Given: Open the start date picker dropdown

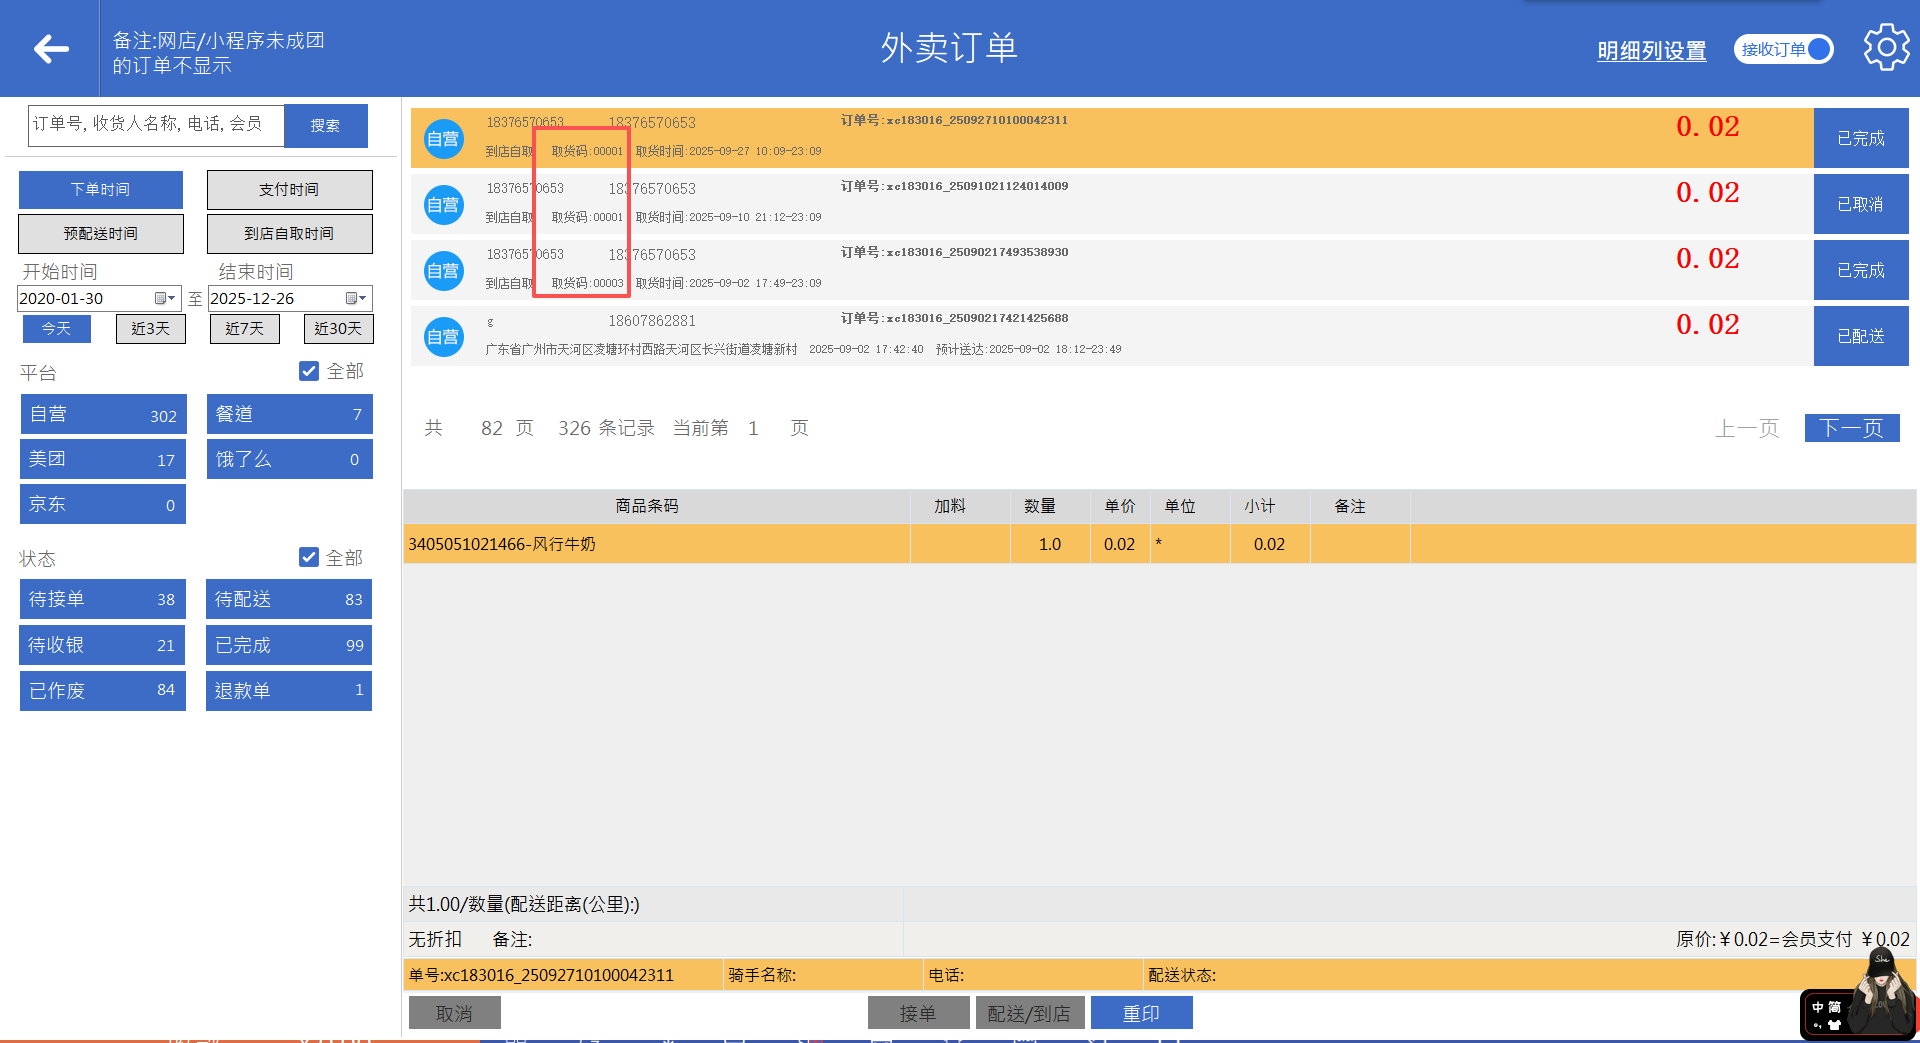Looking at the screenshot, I should 165,299.
